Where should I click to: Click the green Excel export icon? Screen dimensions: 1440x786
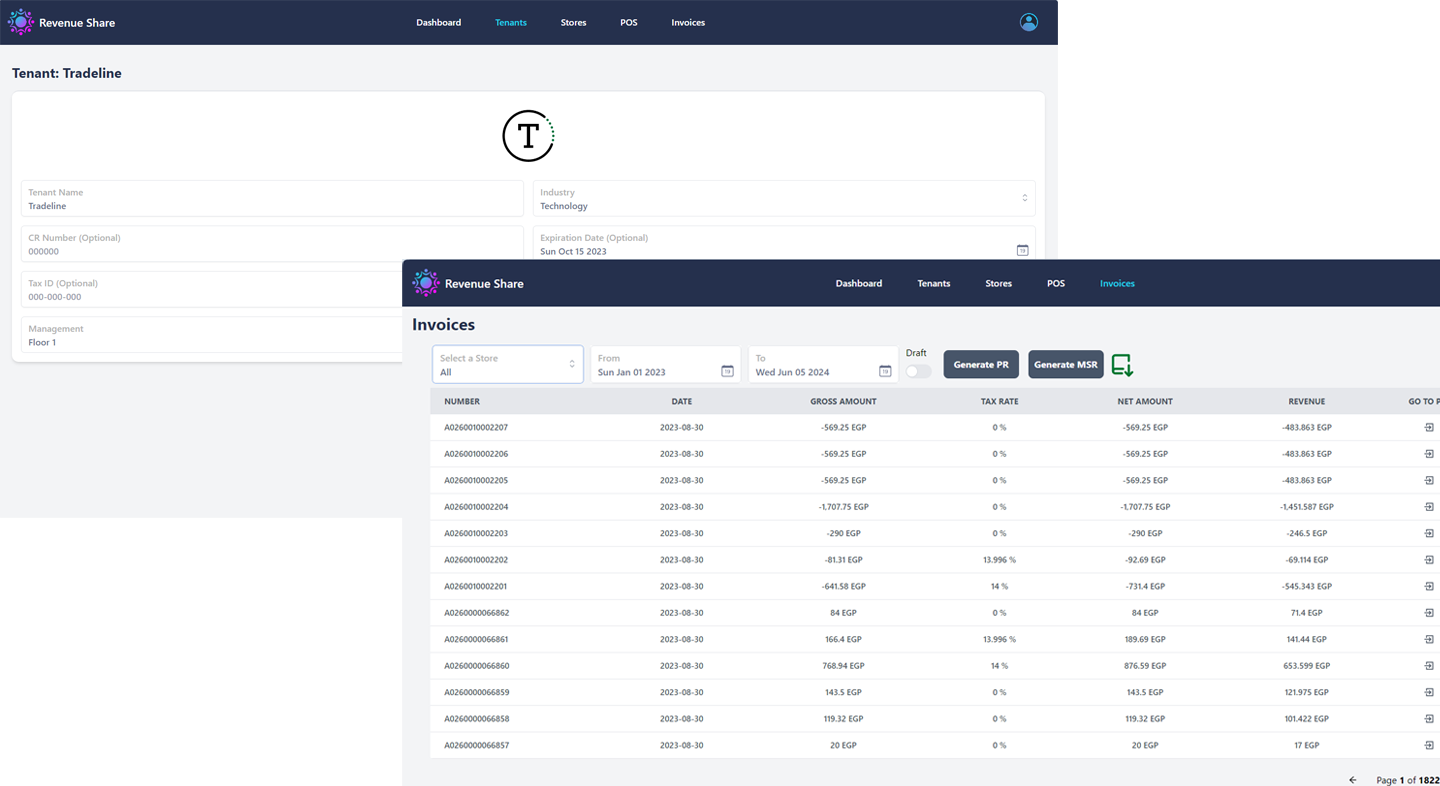[x=1122, y=365]
